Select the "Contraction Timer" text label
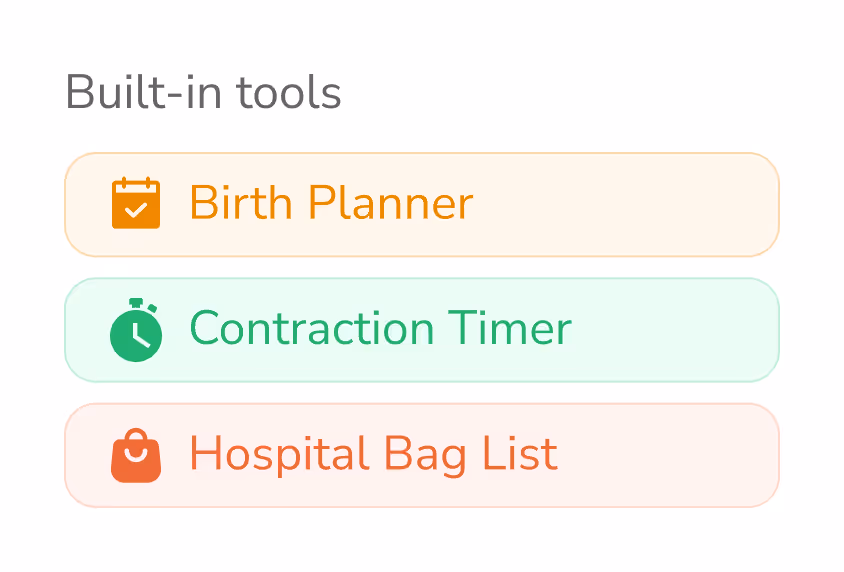844x572 pixels. point(381,328)
